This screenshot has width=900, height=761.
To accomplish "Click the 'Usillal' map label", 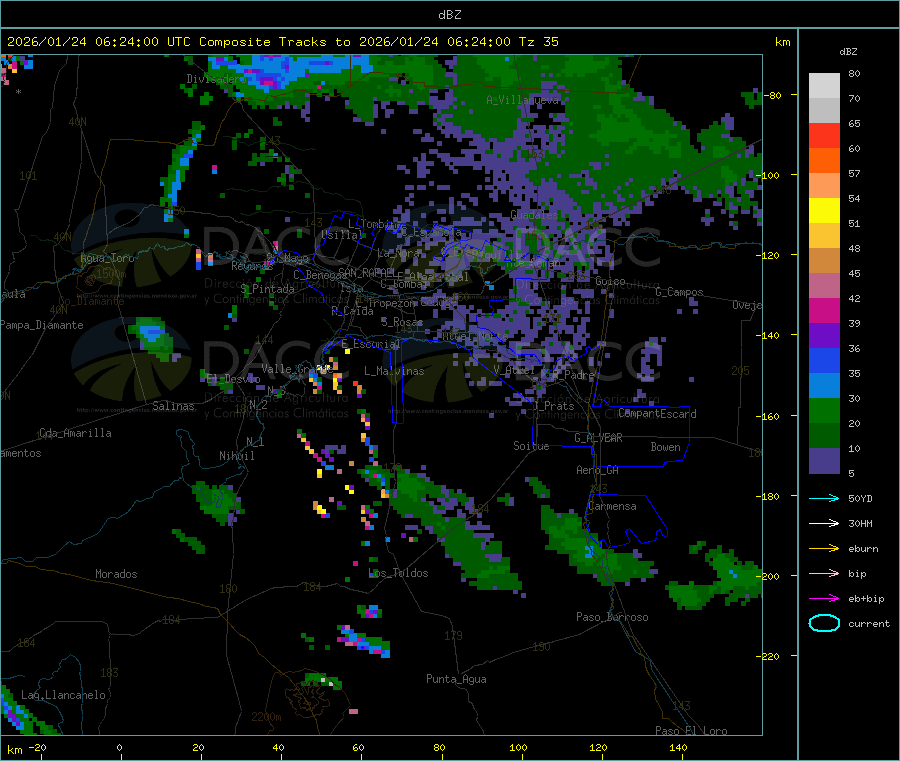I will tap(343, 235).
